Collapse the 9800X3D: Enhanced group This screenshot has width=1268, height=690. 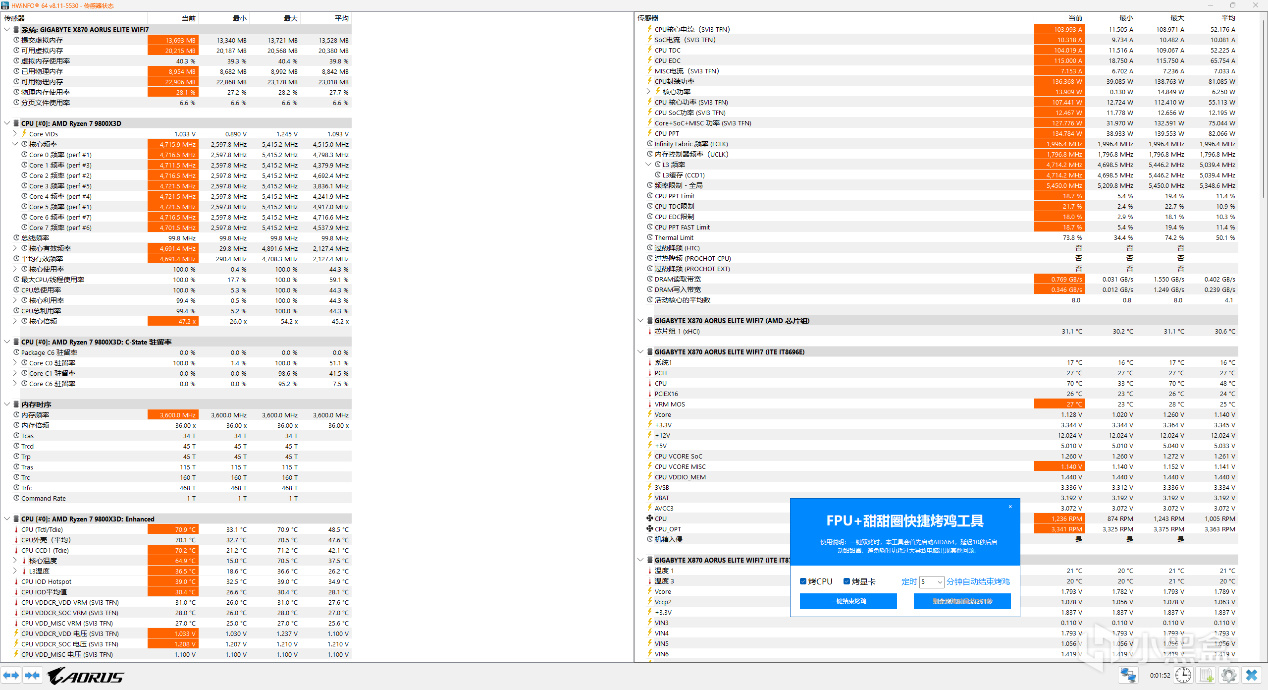[x=6, y=519]
